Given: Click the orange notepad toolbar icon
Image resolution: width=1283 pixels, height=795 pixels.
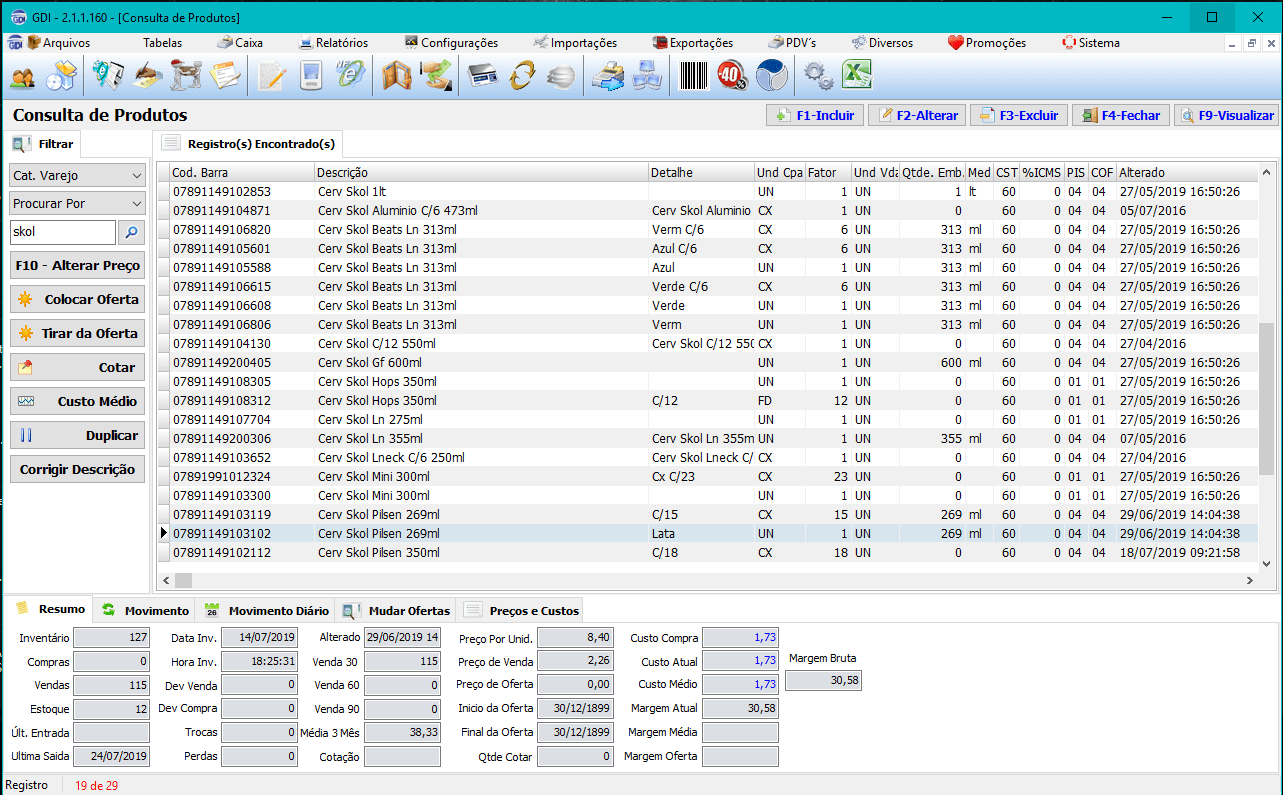Looking at the screenshot, I should pyautogui.click(x=225, y=77).
